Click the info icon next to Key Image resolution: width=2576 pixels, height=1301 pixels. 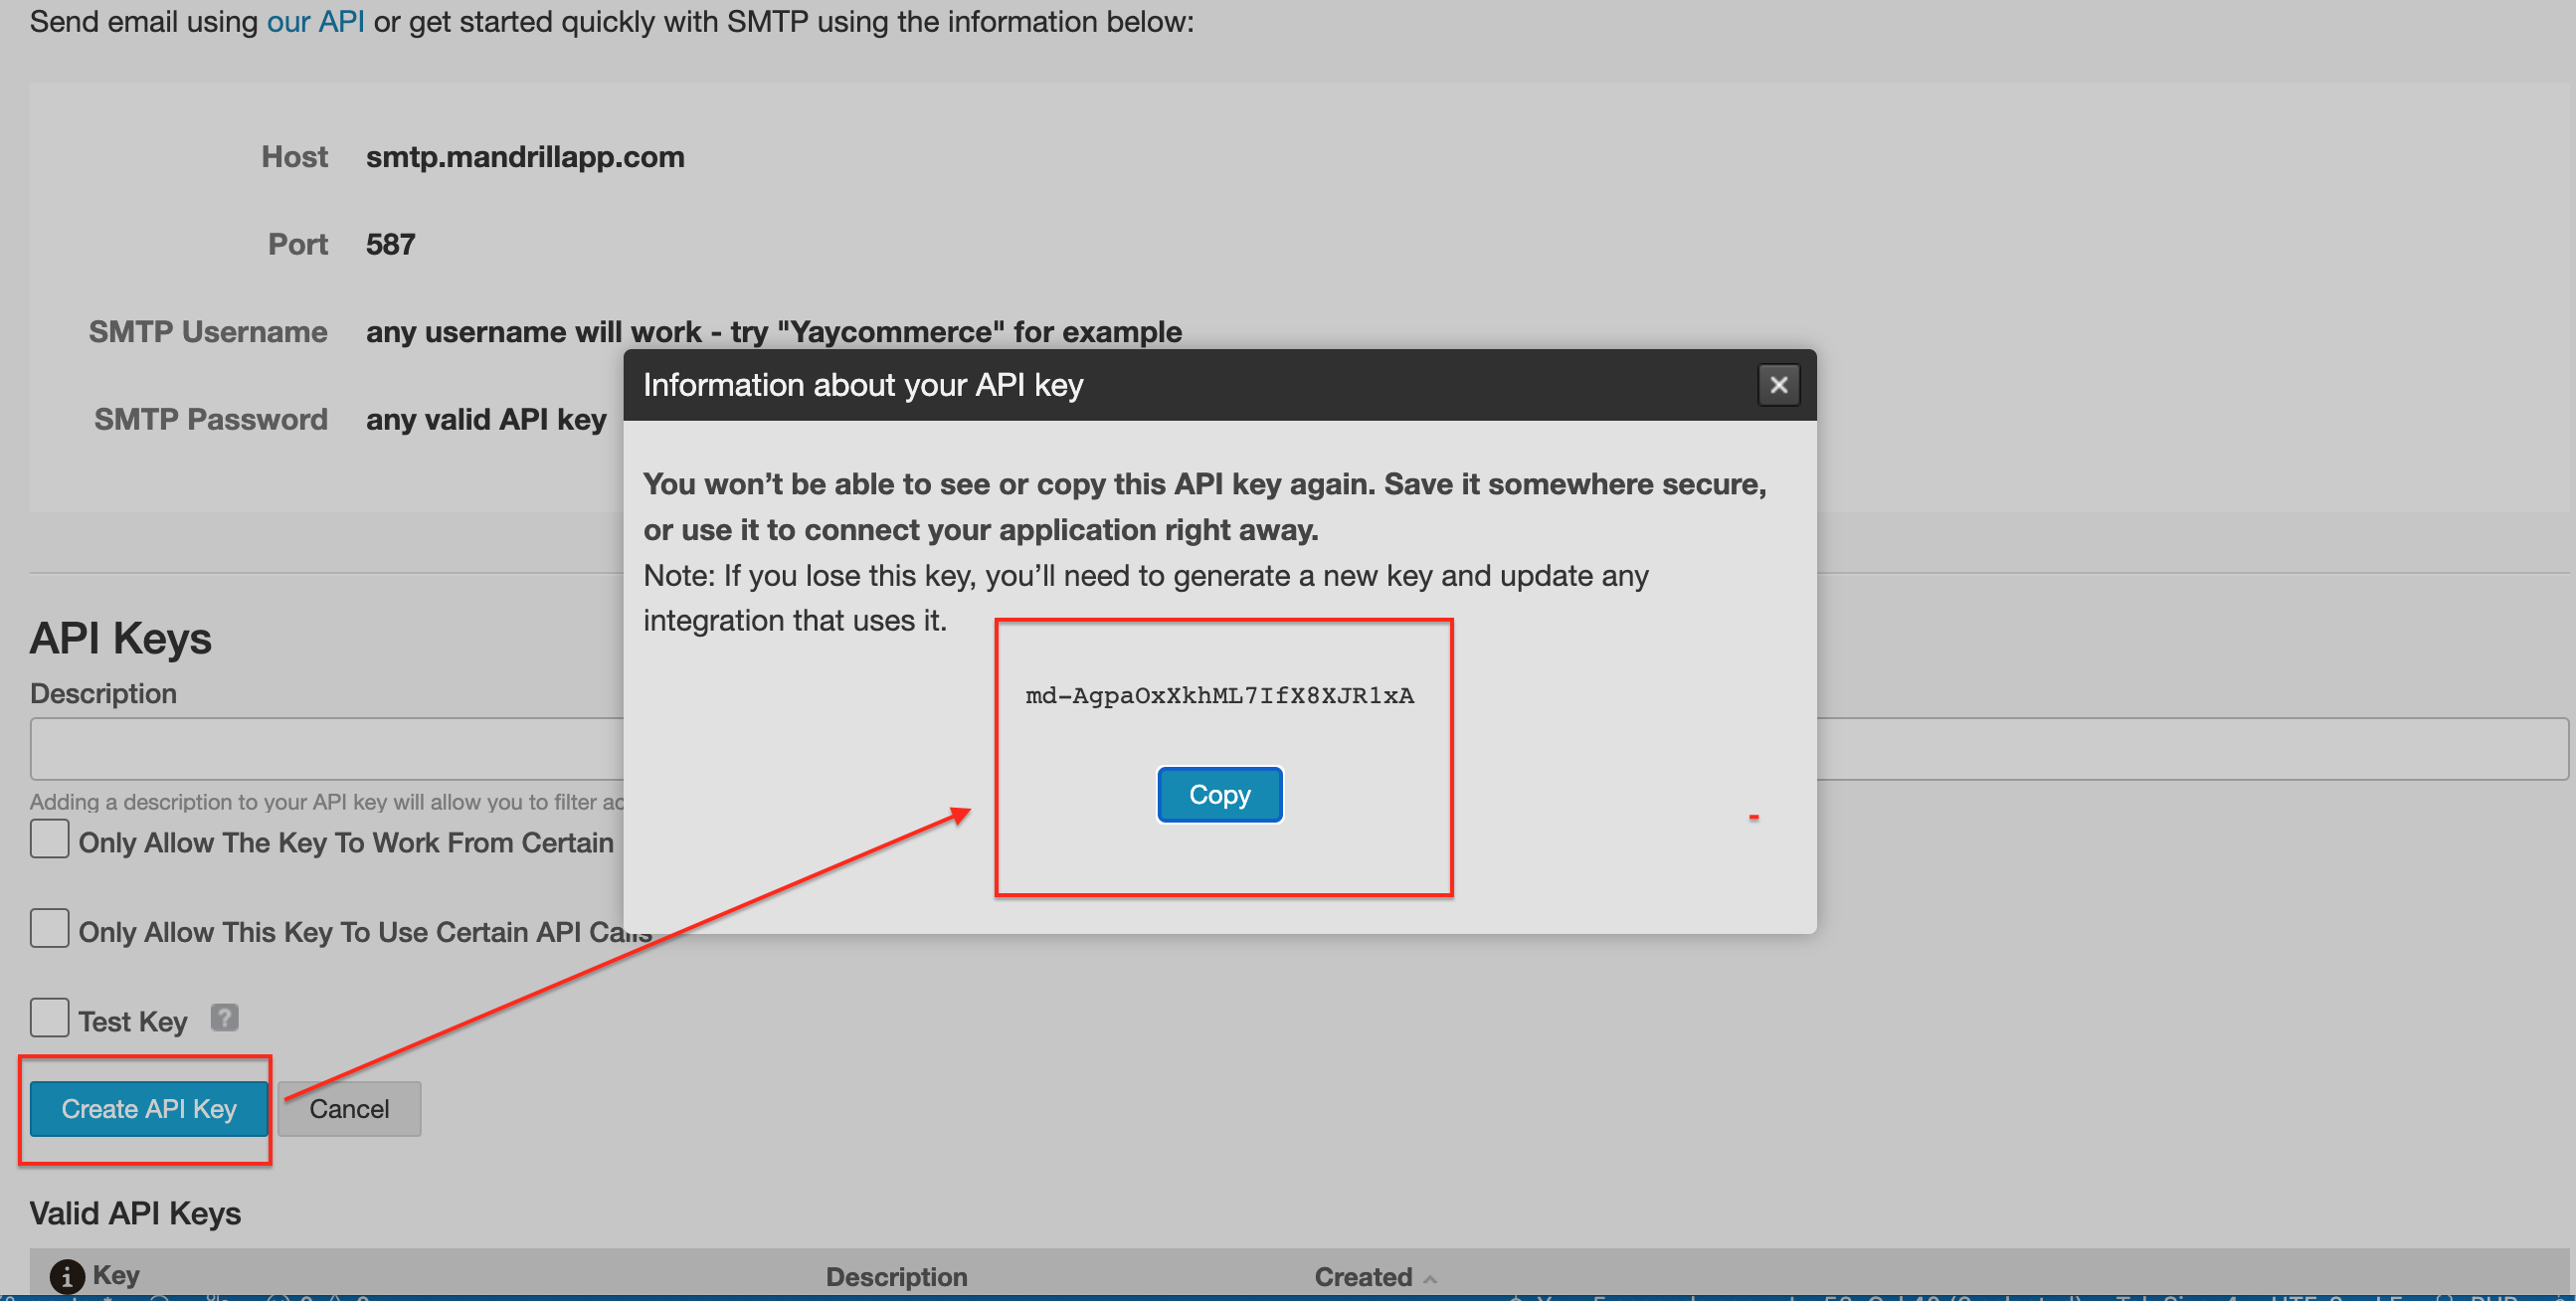(66, 1276)
